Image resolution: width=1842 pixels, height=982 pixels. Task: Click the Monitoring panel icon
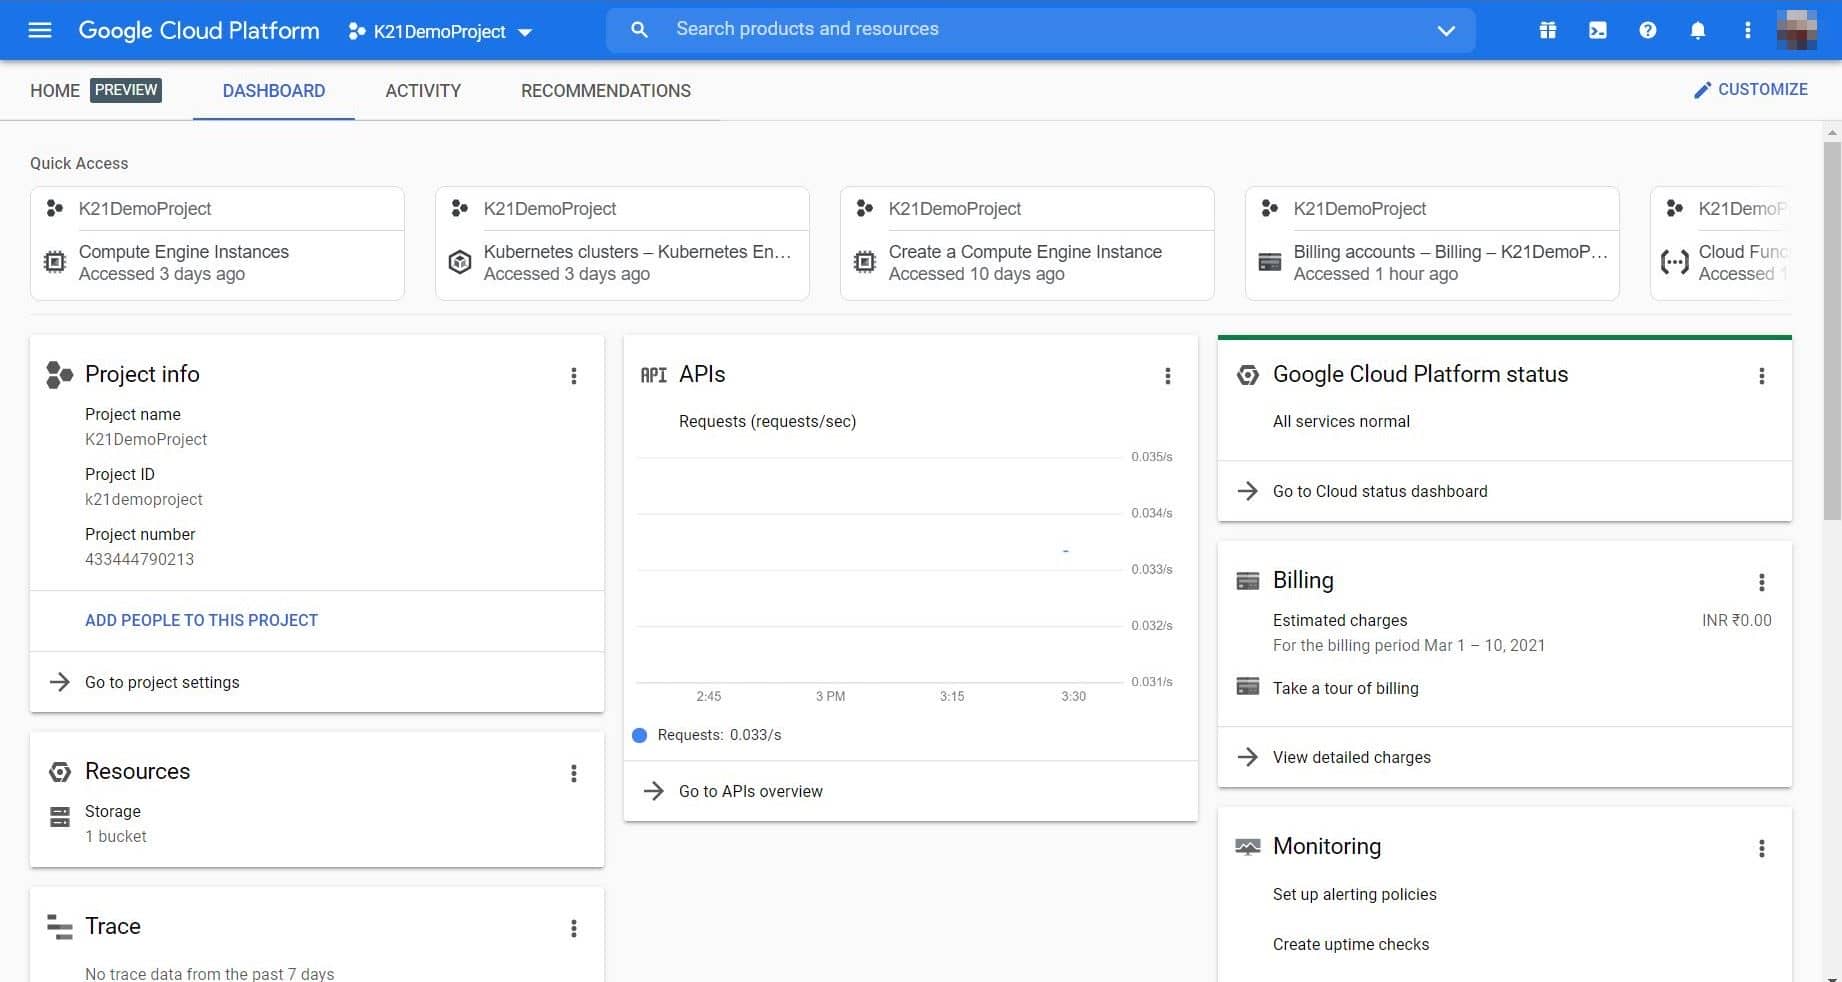point(1247,846)
